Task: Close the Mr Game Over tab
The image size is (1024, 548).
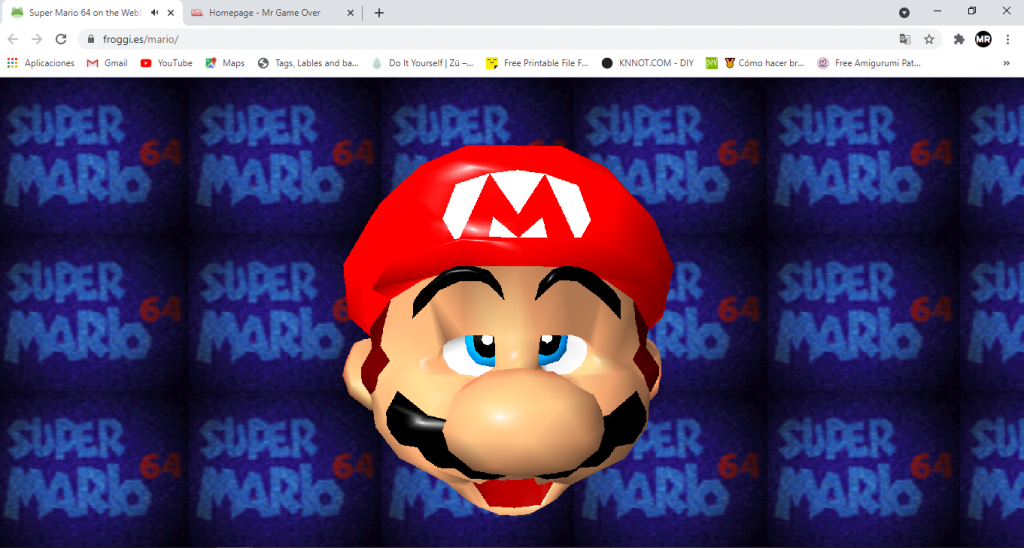Action: click(x=350, y=12)
